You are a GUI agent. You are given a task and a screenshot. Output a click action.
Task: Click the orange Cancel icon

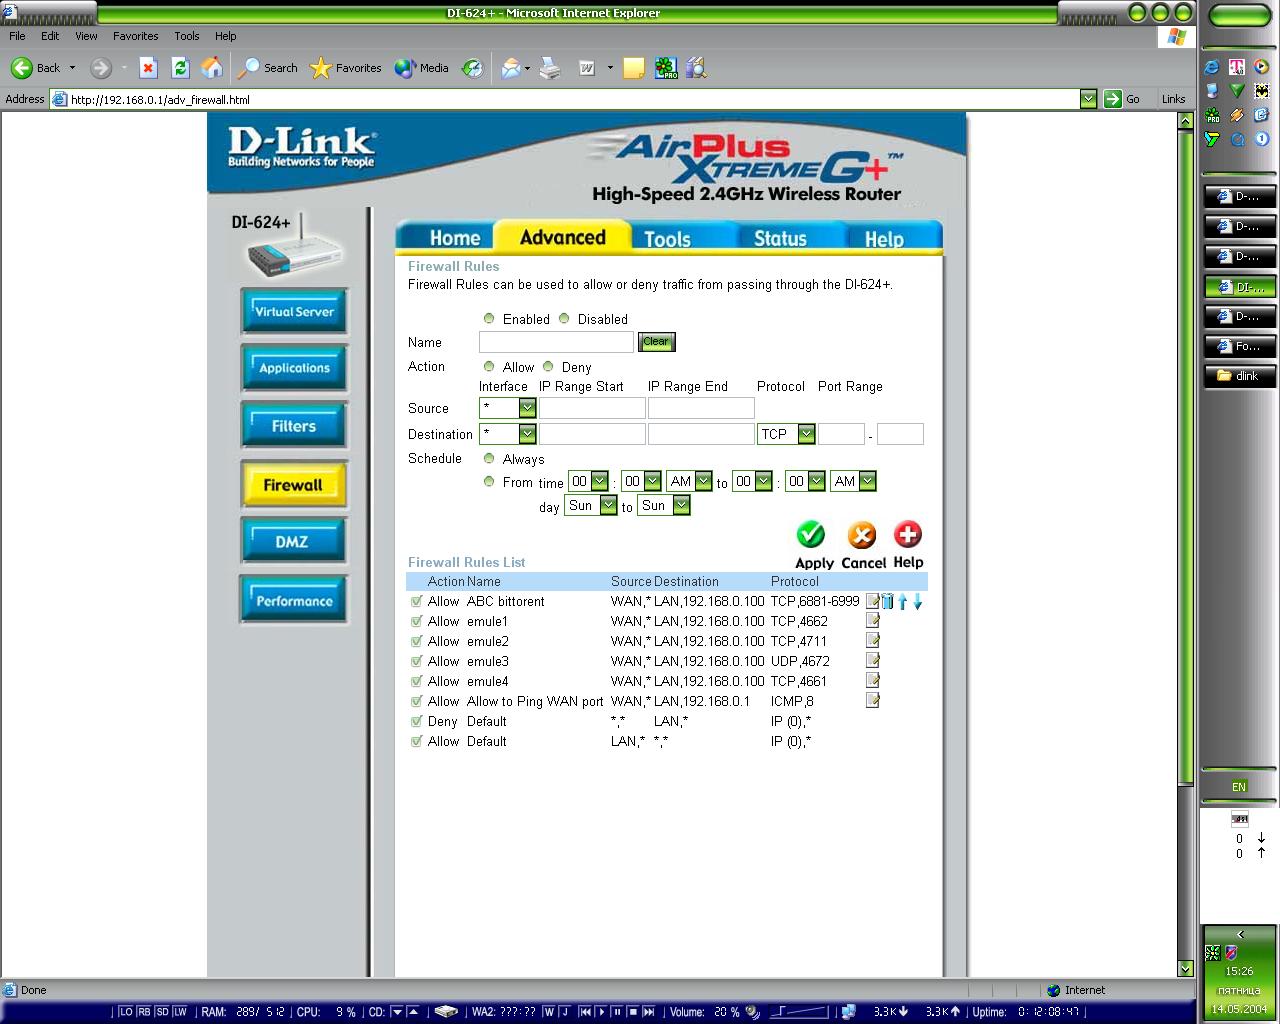coord(861,535)
